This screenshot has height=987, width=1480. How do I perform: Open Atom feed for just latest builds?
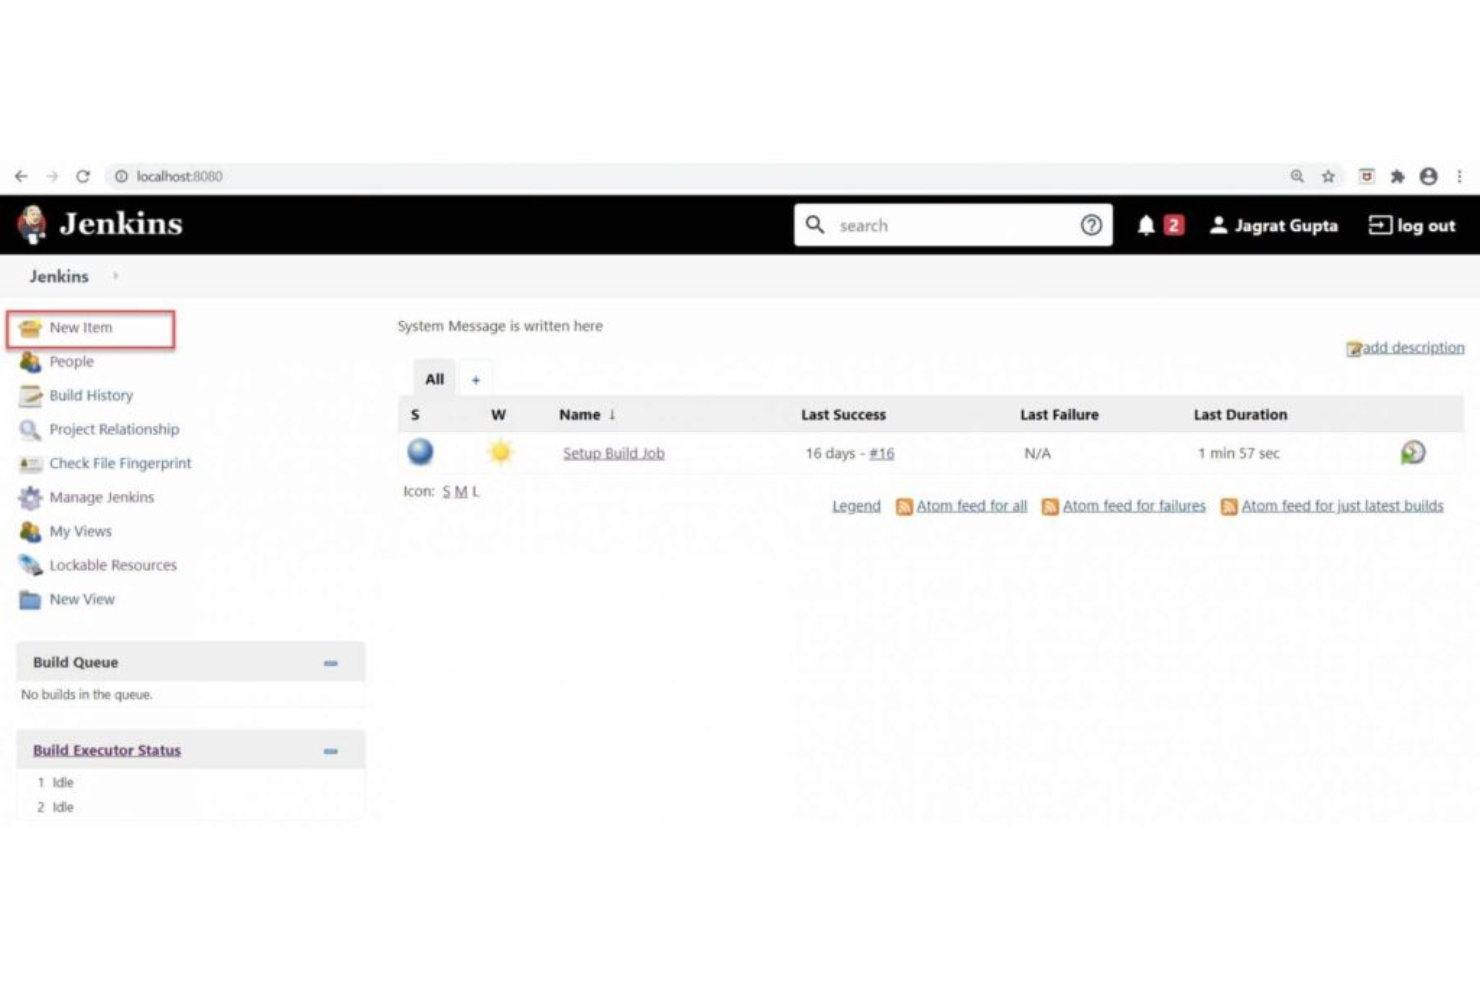[1342, 506]
